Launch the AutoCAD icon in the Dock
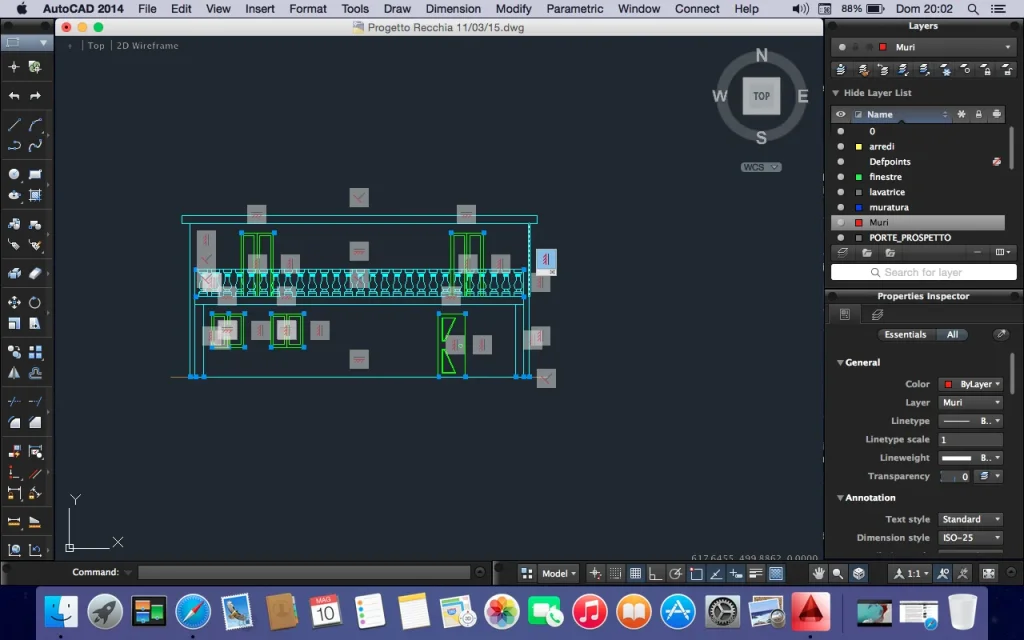This screenshot has height=640, width=1024. (x=810, y=610)
